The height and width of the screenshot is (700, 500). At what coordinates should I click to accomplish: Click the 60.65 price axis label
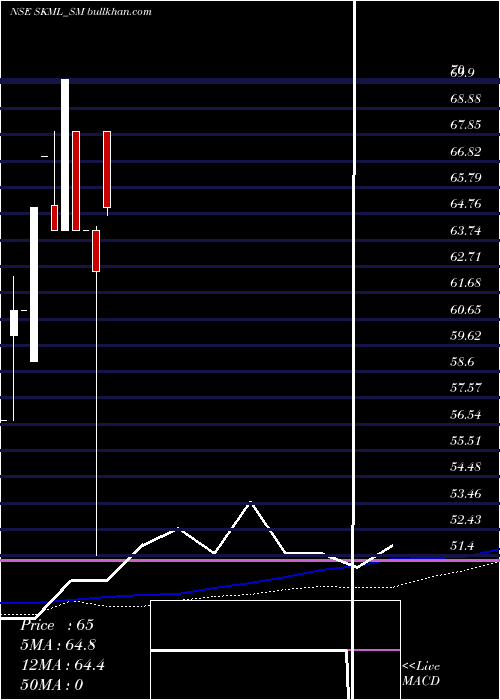click(x=466, y=309)
